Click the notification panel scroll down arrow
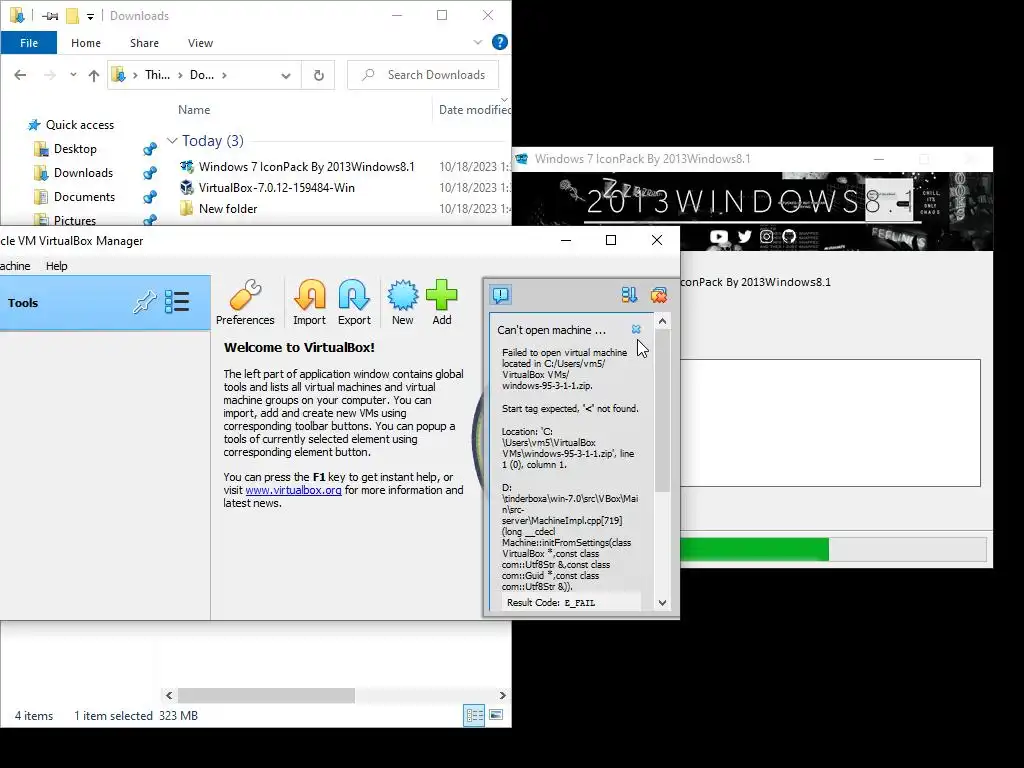The width and height of the screenshot is (1024, 768). point(662,603)
